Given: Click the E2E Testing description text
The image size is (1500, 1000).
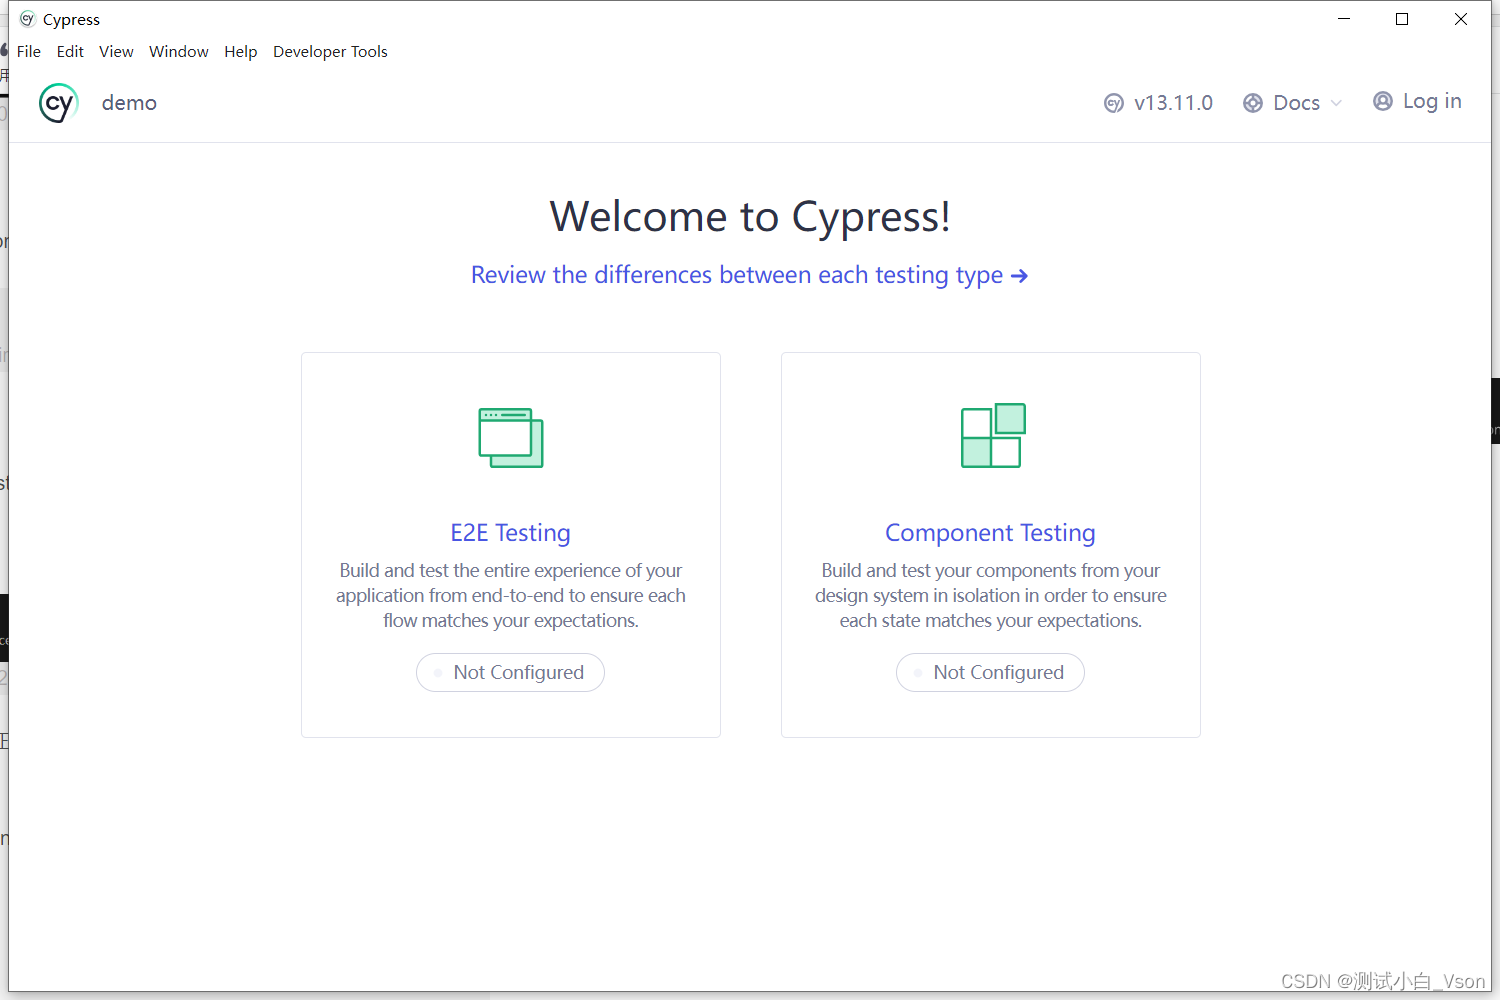Looking at the screenshot, I should 510,595.
